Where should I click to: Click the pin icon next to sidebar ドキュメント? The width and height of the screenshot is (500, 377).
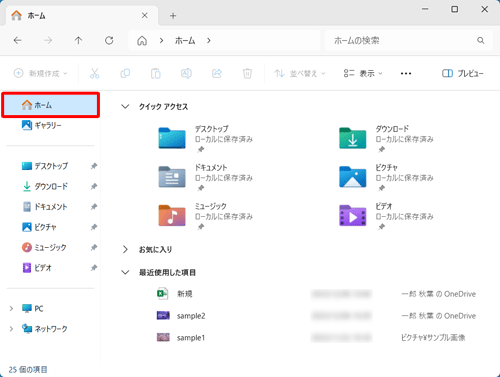(94, 207)
